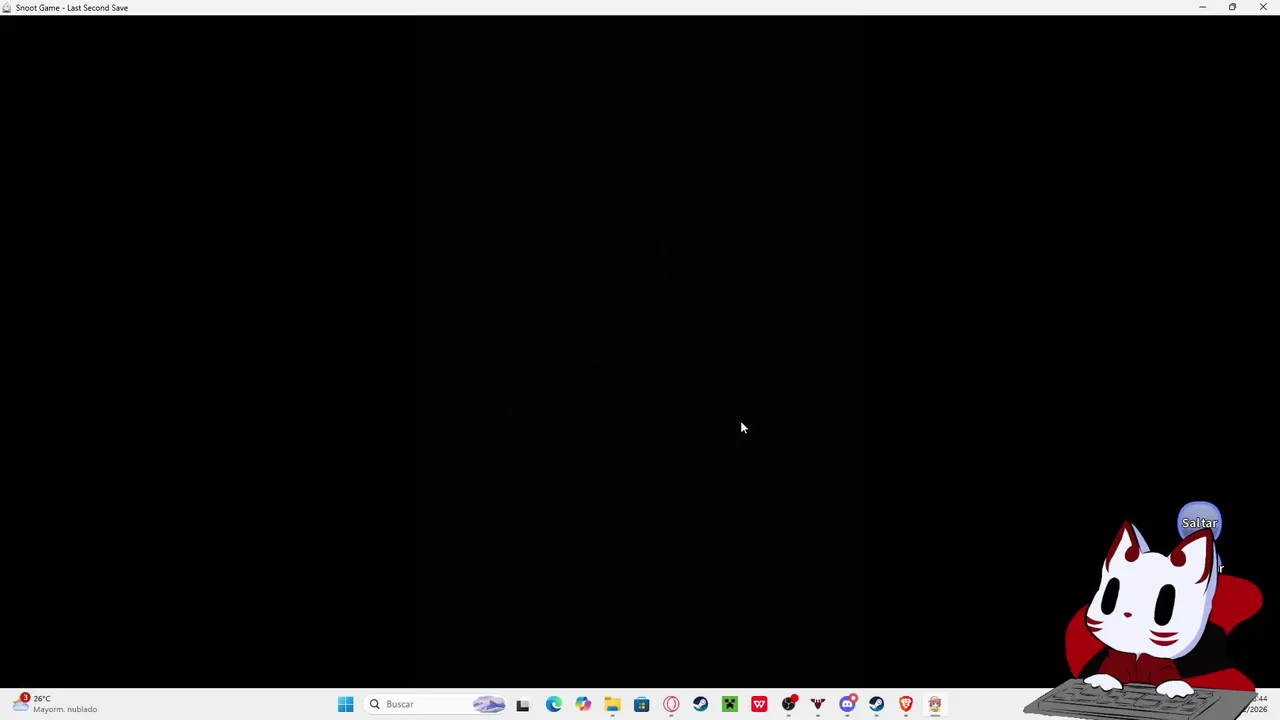Open Brave browser from taskbar
The width and height of the screenshot is (1280, 720).
click(x=906, y=704)
